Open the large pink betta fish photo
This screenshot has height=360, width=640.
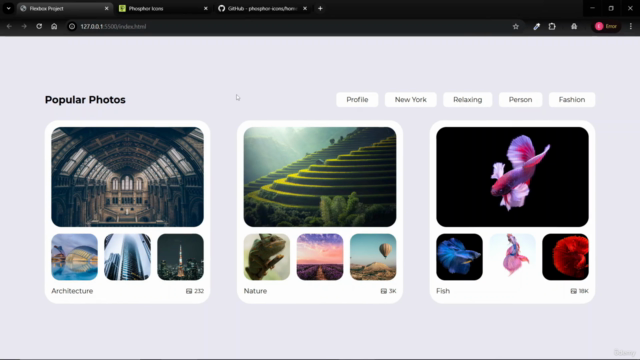[x=512, y=177]
